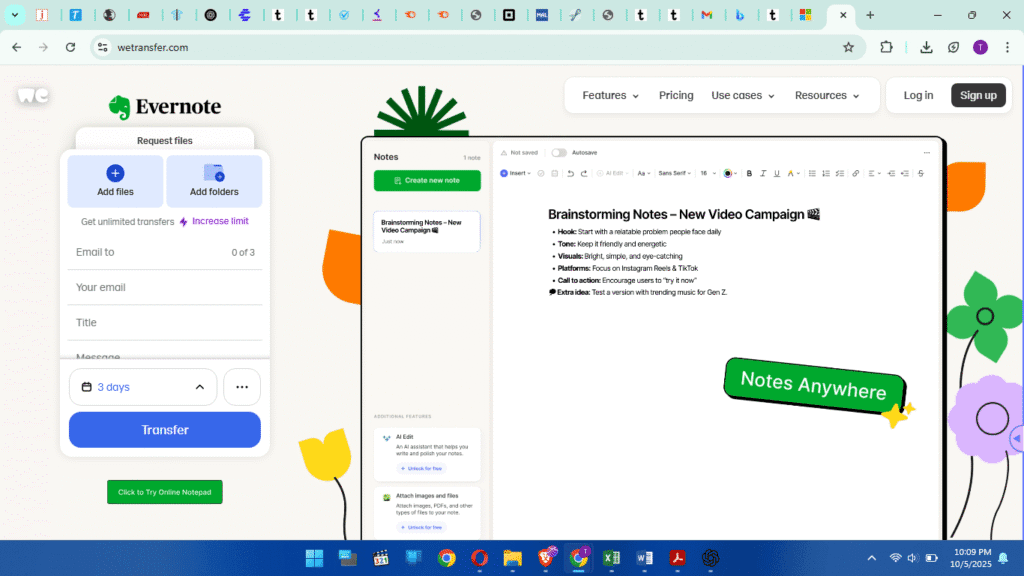1024x576 pixels.
Task: Open the Chrome downloads icon
Action: click(x=926, y=47)
